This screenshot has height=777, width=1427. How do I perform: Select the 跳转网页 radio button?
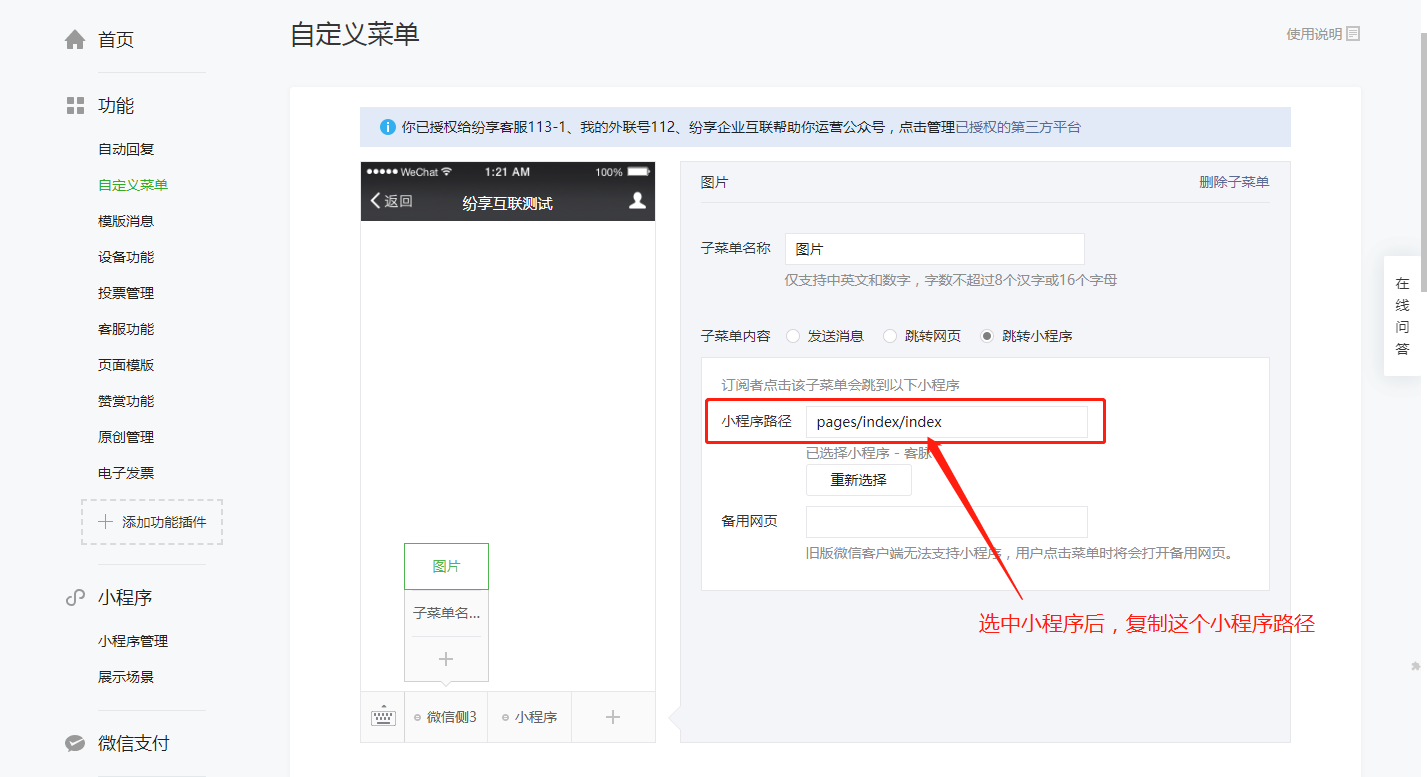click(890, 336)
